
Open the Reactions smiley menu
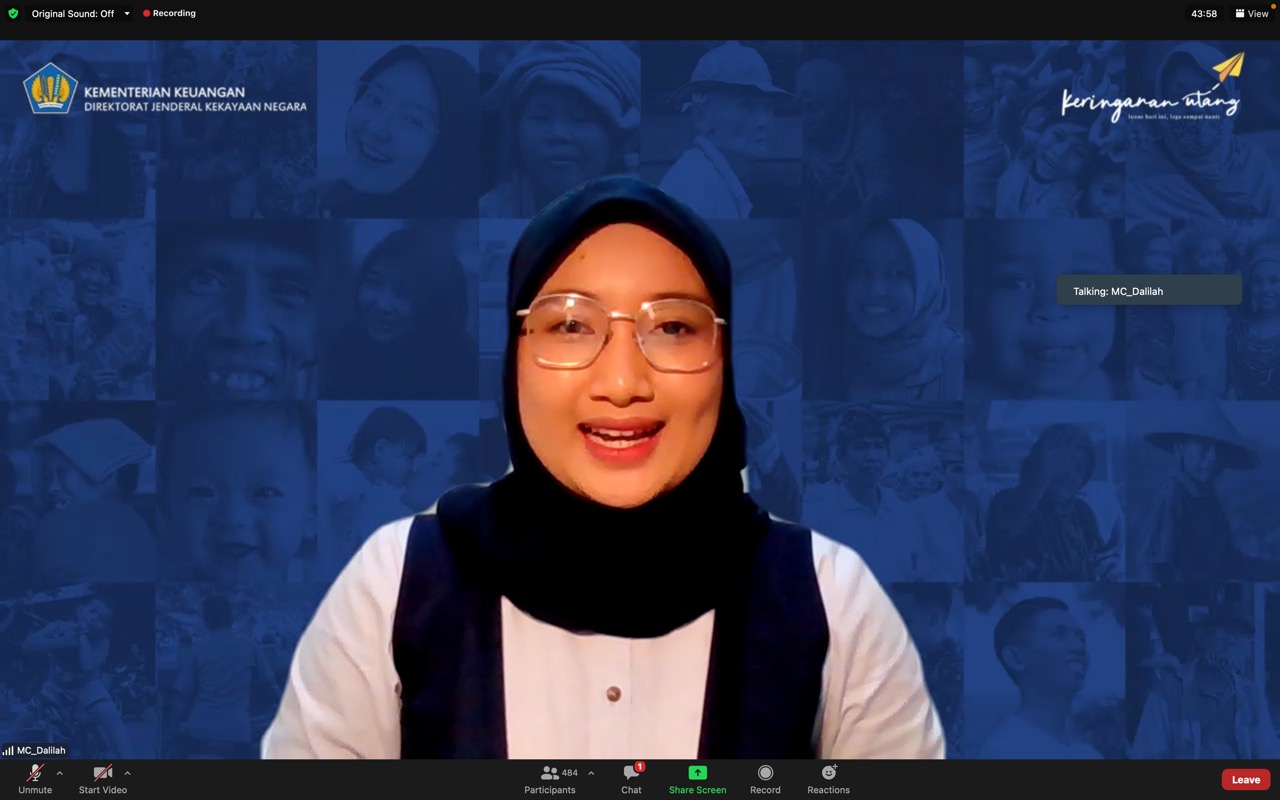(x=828, y=778)
